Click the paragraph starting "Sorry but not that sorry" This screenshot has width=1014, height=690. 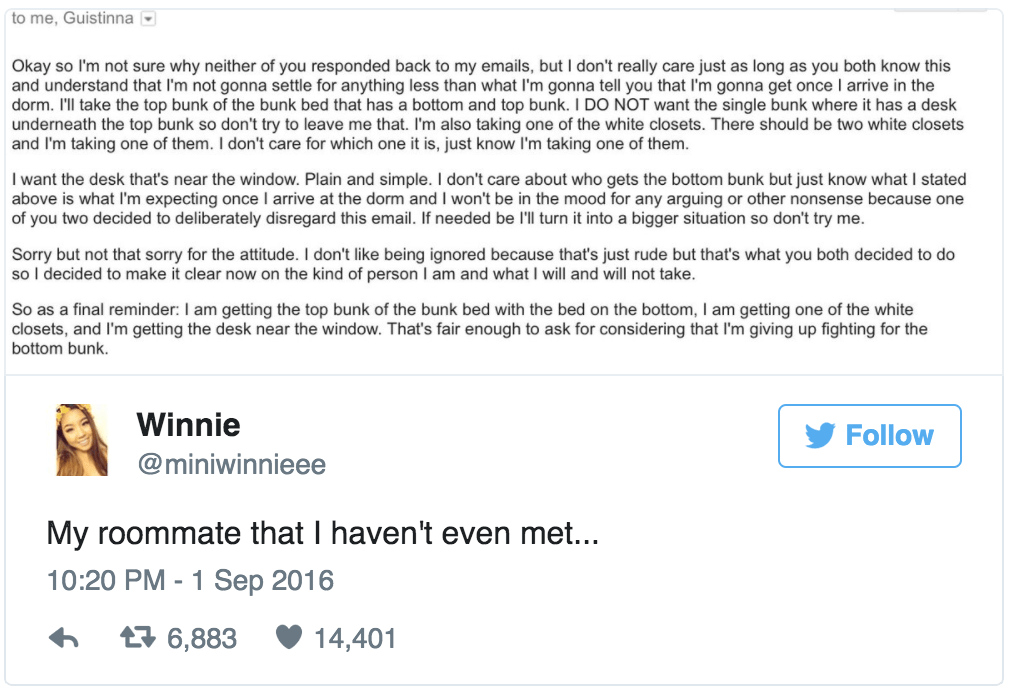(483, 264)
